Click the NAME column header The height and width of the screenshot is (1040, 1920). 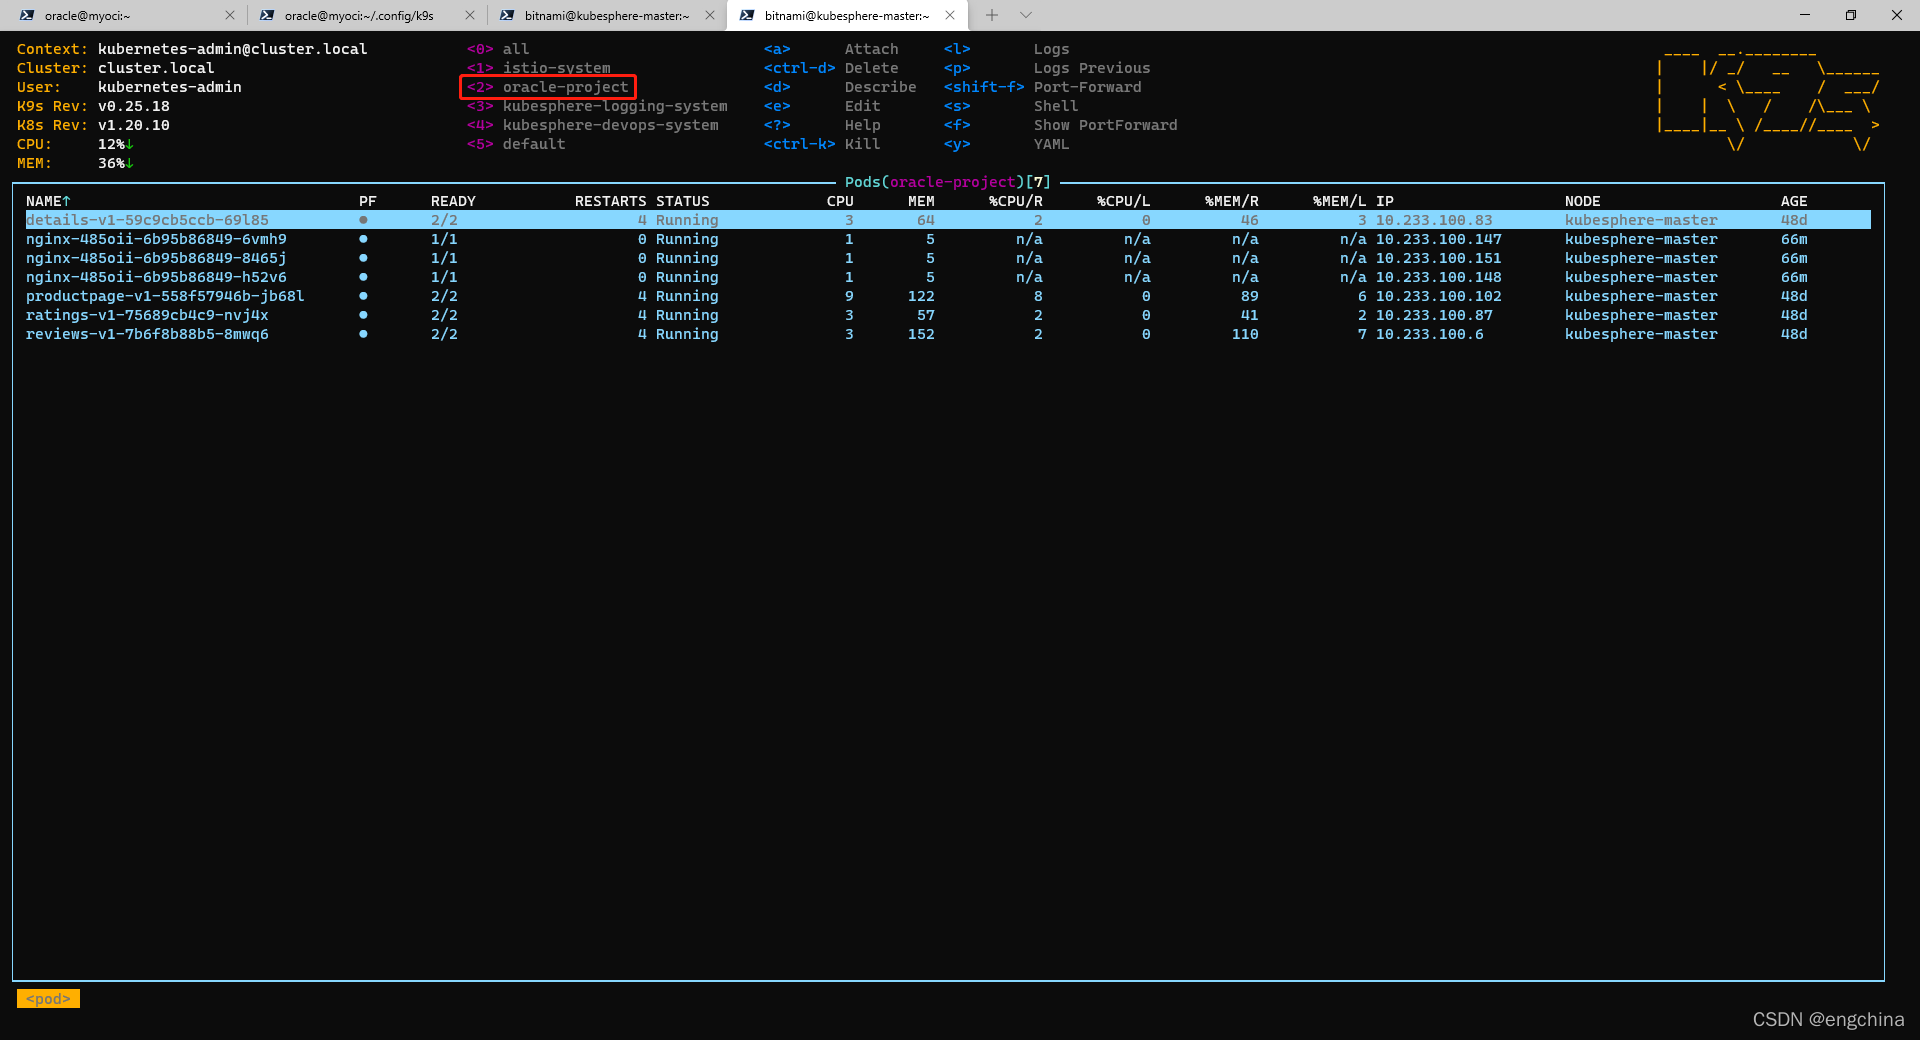[48, 201]
